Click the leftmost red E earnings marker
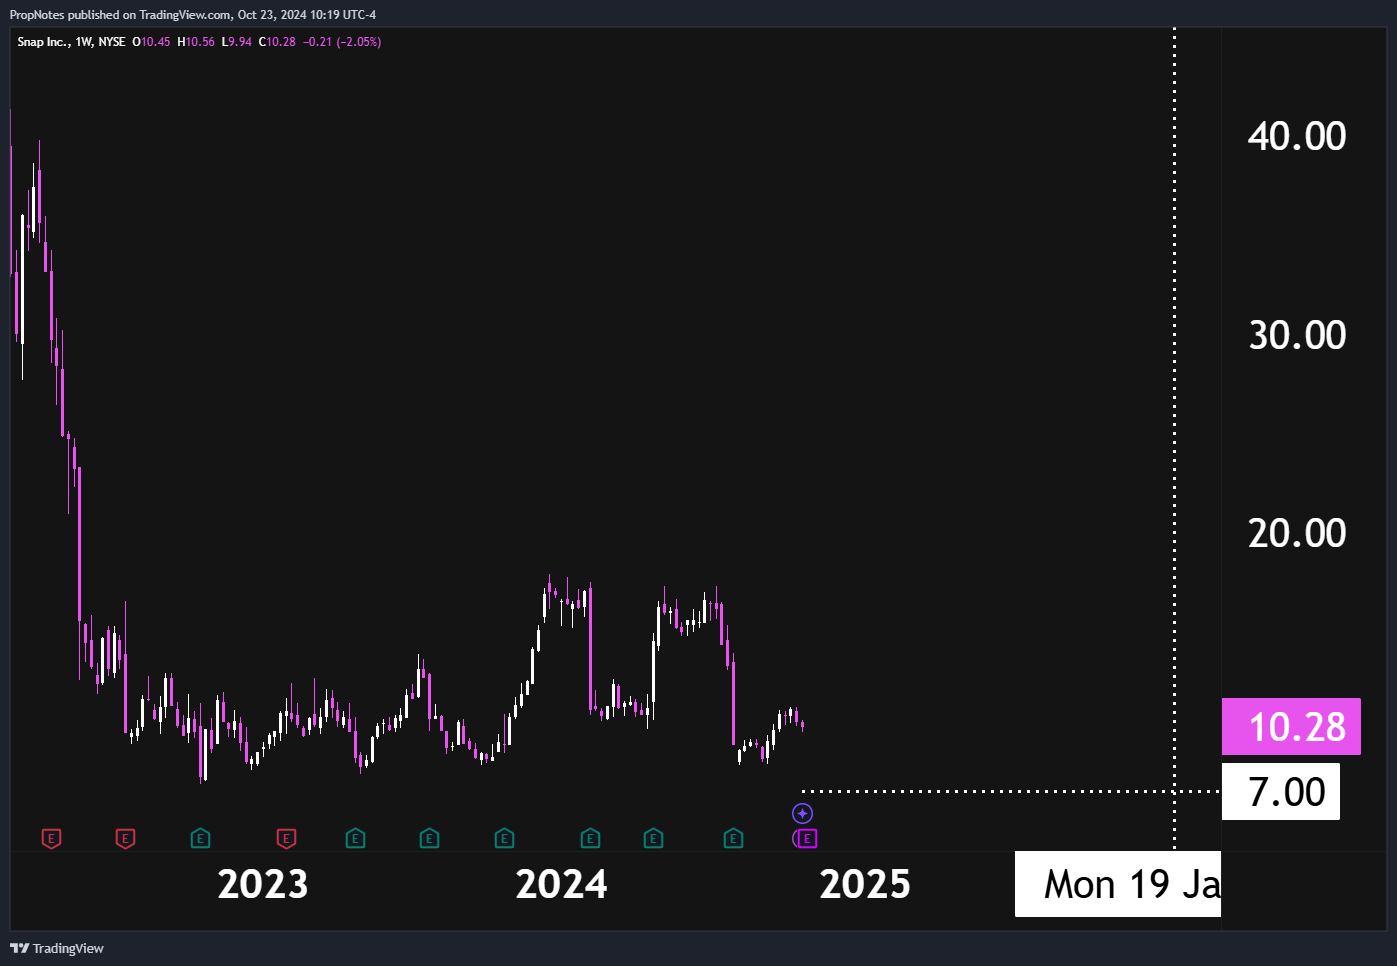The image size is (1397, 966). [51, 838]
